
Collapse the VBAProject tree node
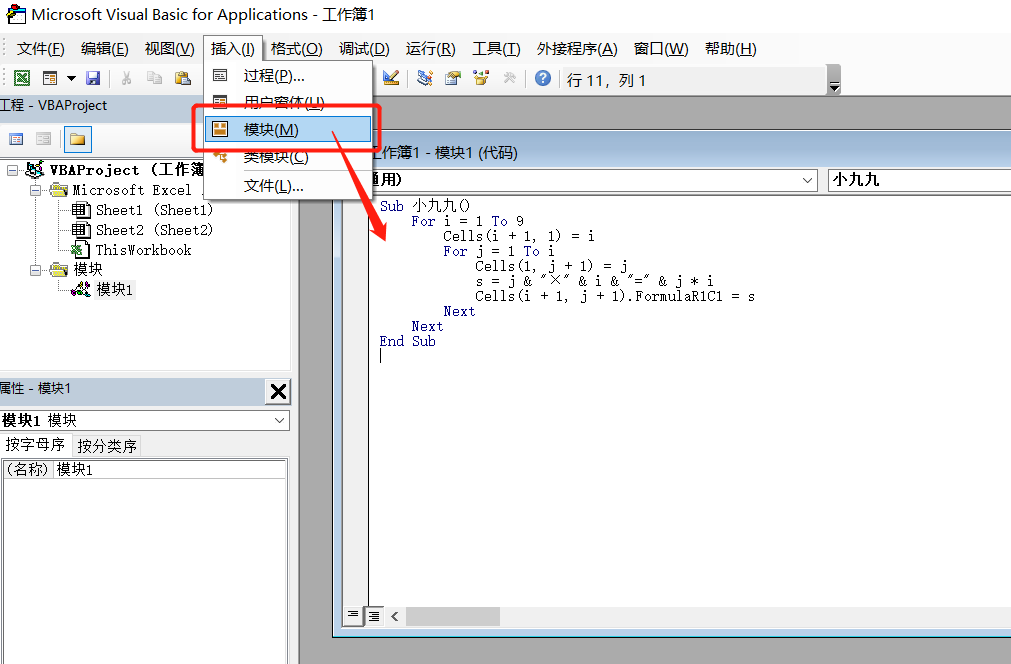12,170
